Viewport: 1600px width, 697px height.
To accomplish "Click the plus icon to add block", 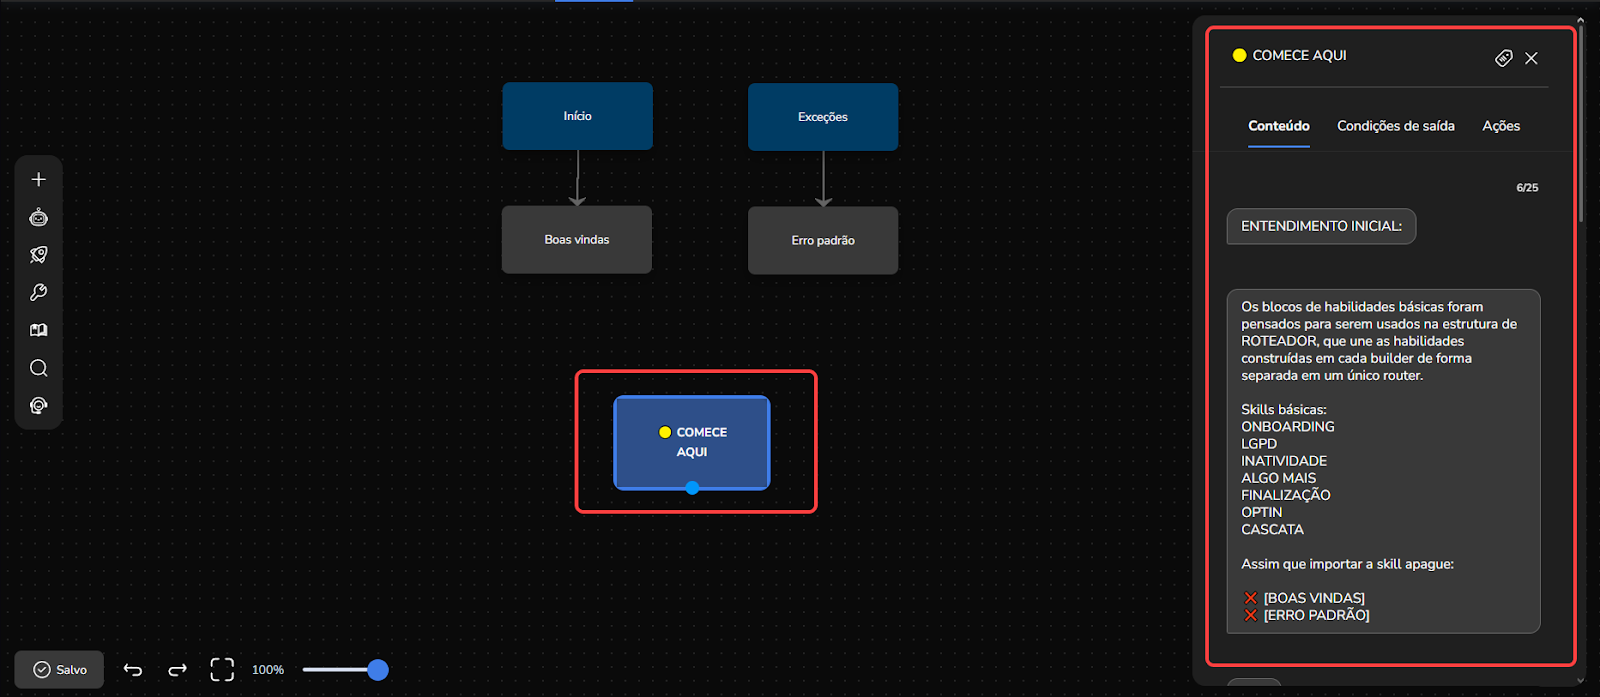I will coord(39,180).
